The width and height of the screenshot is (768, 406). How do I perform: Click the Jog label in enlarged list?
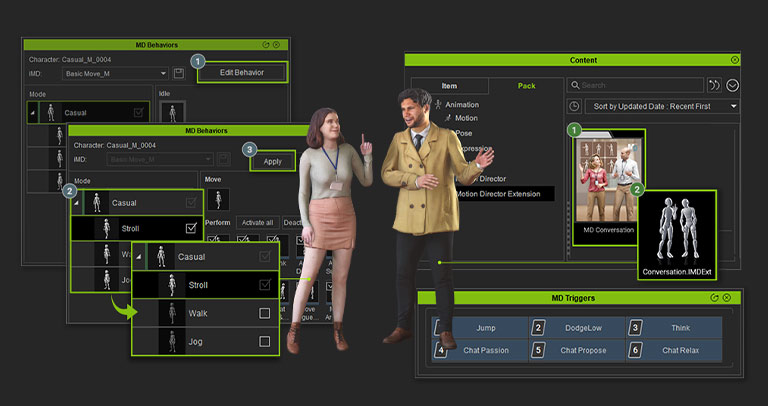[x=195, y=342]
